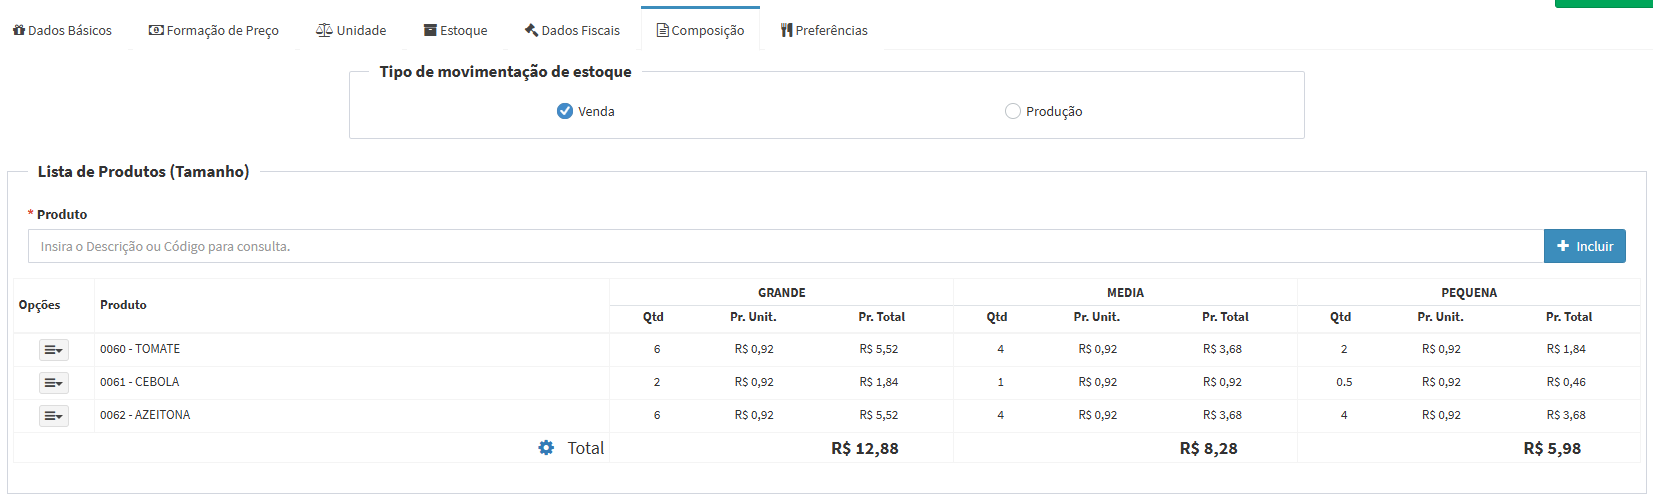The height and width of the screenshot is (501, 1653).
Task: Select the Produção radio option
Action: (1013, 111)
